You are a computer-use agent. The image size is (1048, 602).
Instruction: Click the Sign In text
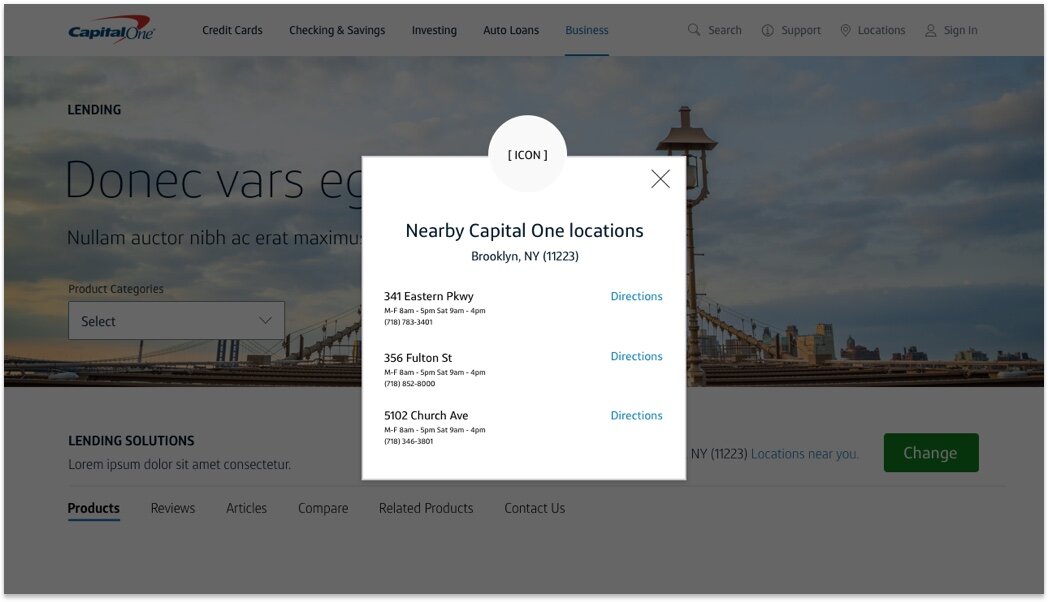960,31
